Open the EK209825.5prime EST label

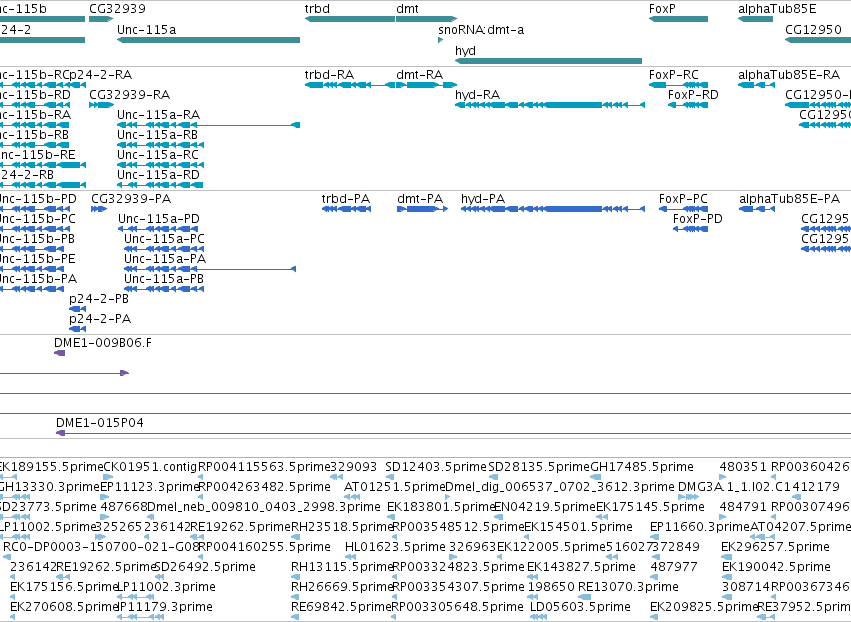[703, 607]
